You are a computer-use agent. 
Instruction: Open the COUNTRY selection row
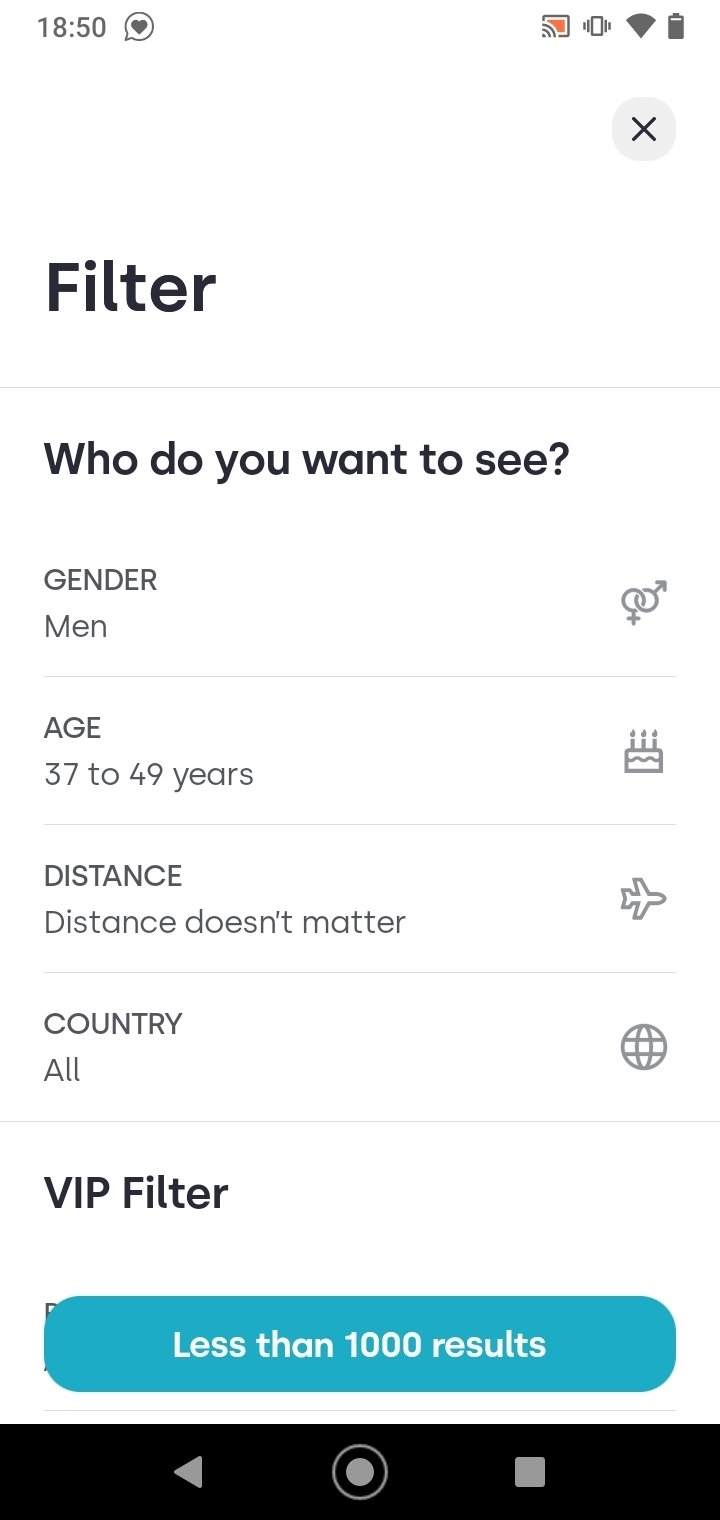click(x=360, y=1047)
